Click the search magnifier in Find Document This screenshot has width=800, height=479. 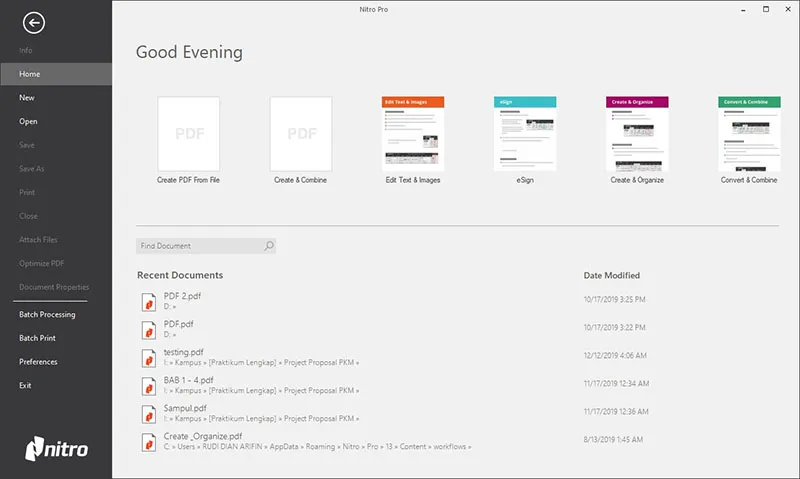coord(268,246)
